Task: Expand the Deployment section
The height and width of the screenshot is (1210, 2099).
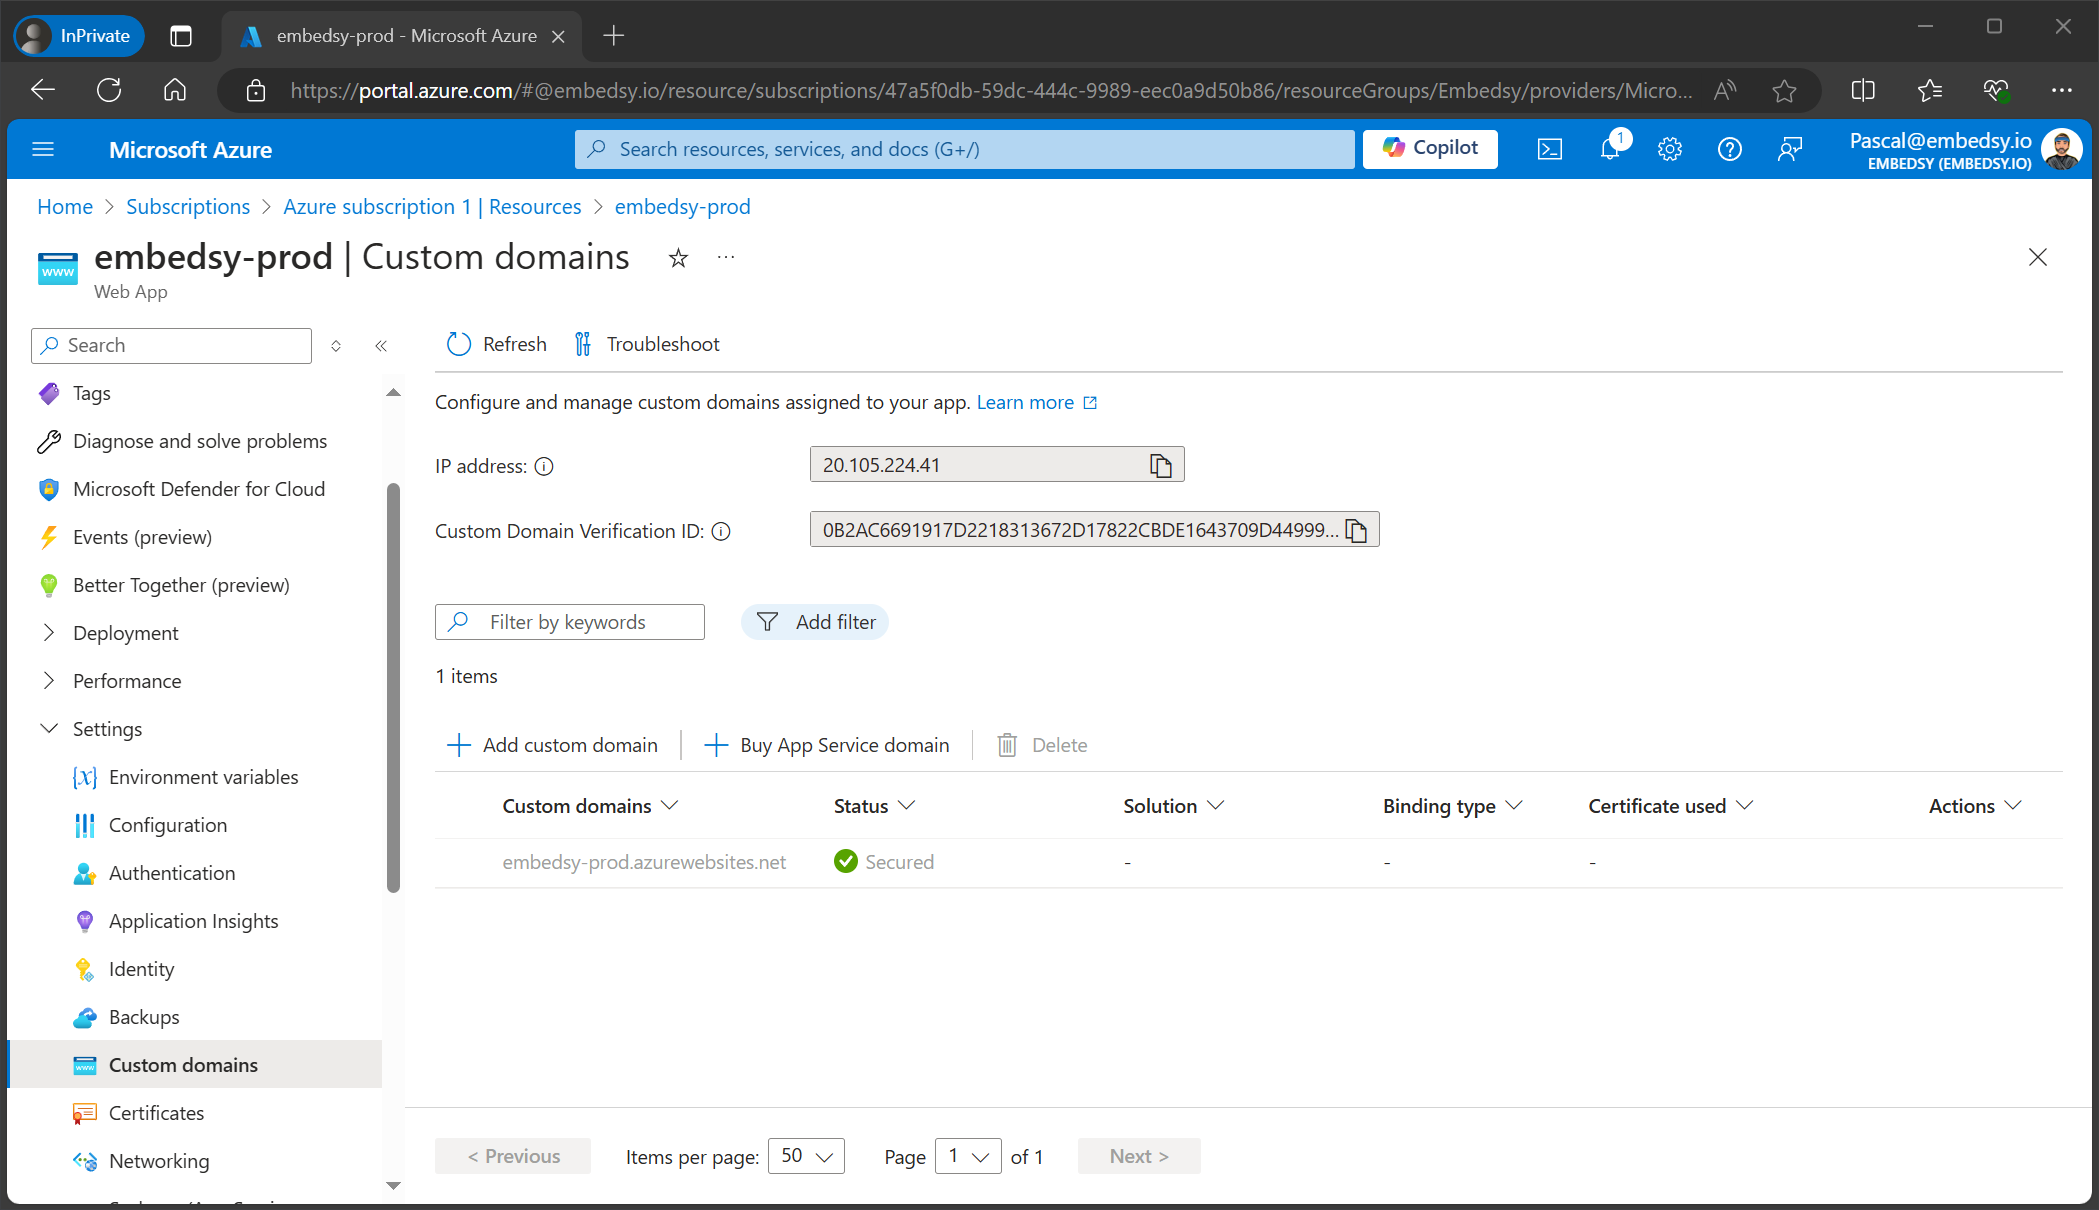Action: tap(49, 633)
